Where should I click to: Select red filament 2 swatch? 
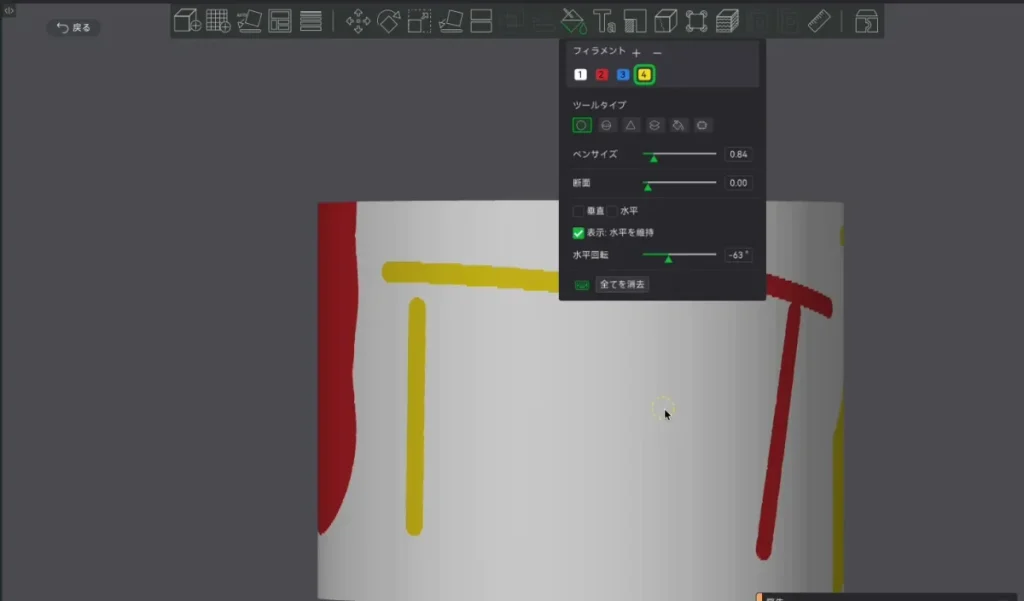pos(601,74)
